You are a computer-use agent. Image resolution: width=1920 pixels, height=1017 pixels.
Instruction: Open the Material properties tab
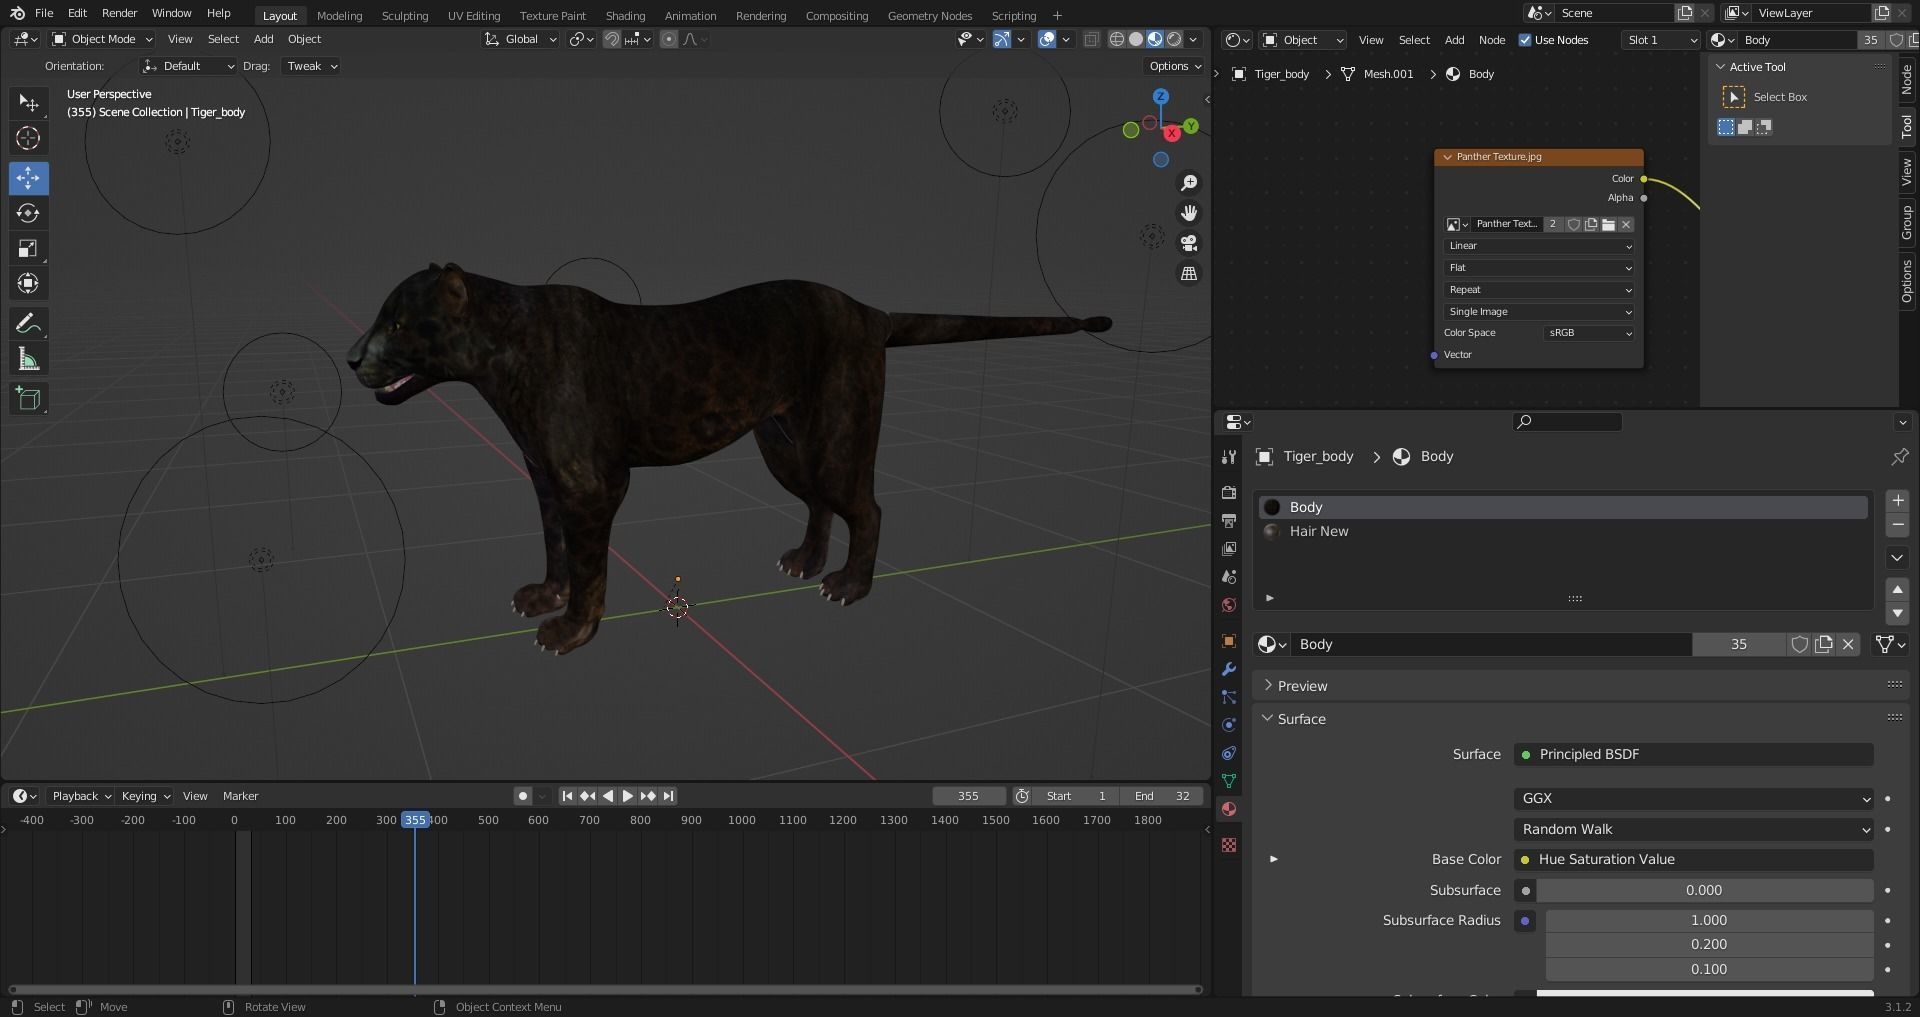point(1229,809)
